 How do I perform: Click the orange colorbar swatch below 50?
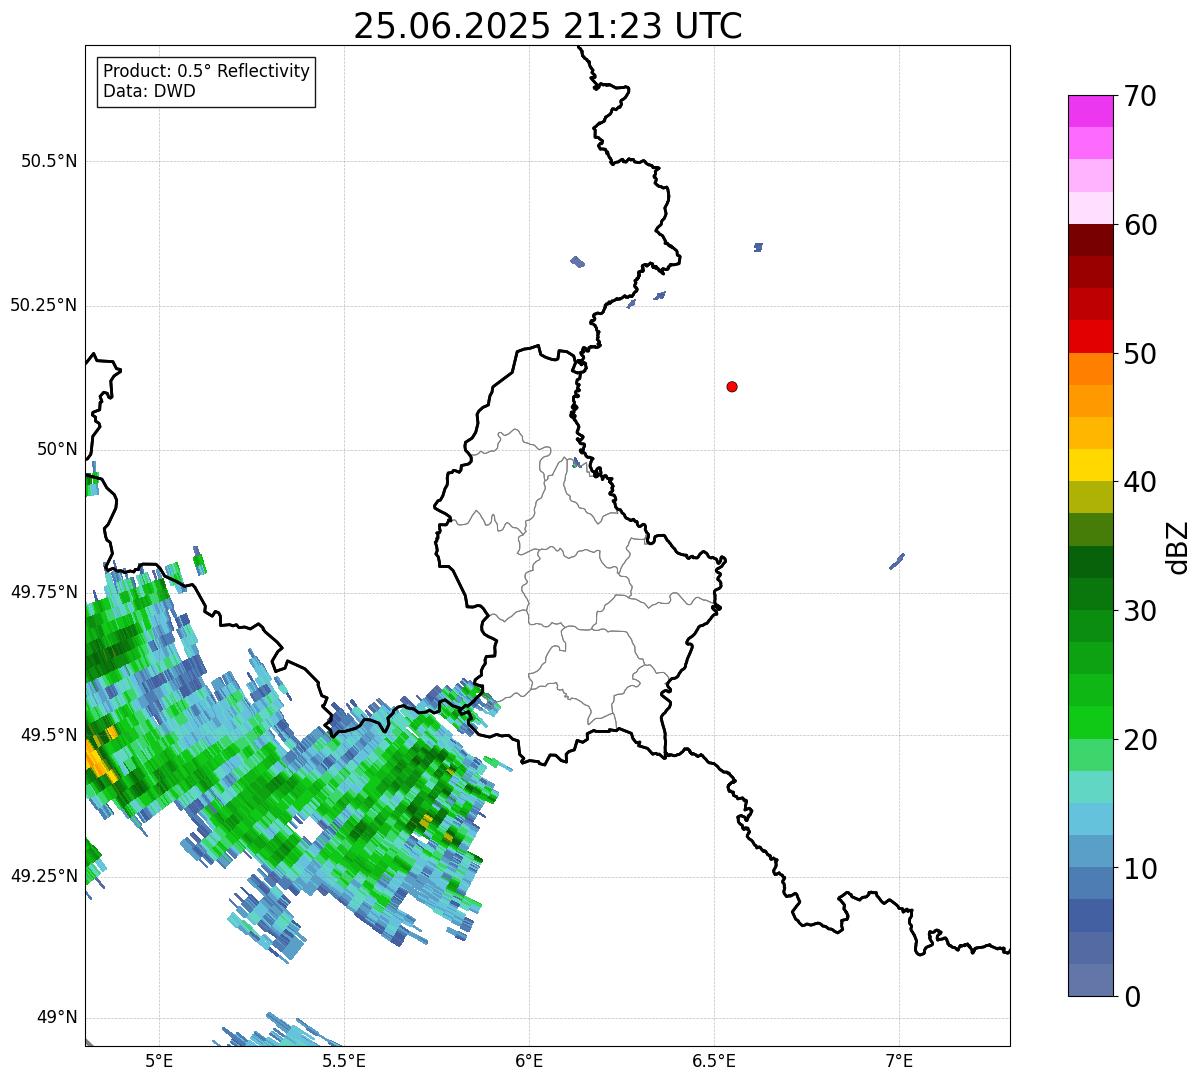tap(1091, 369)
